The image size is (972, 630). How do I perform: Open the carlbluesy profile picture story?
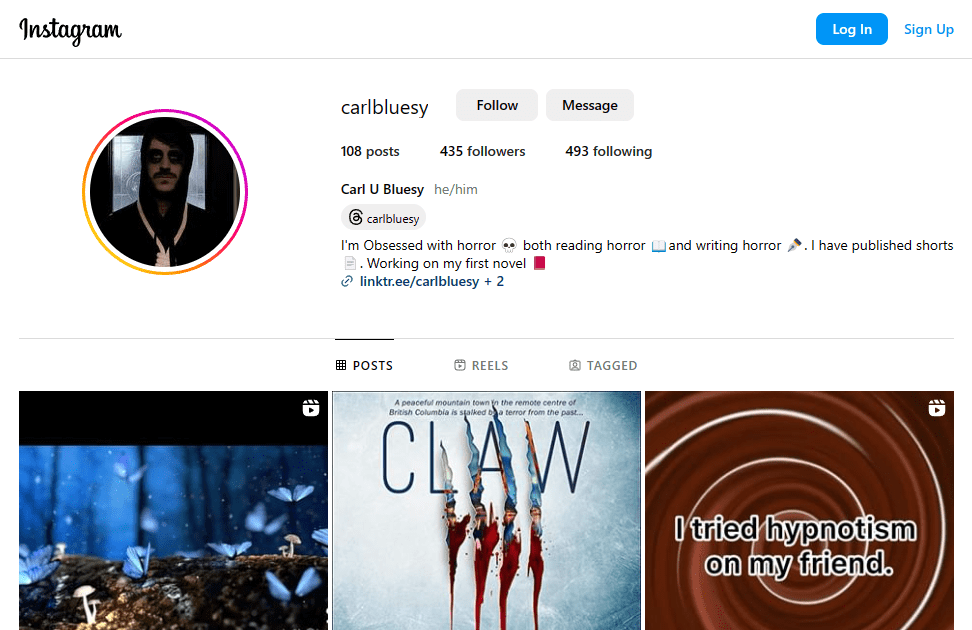coord(165,192)
